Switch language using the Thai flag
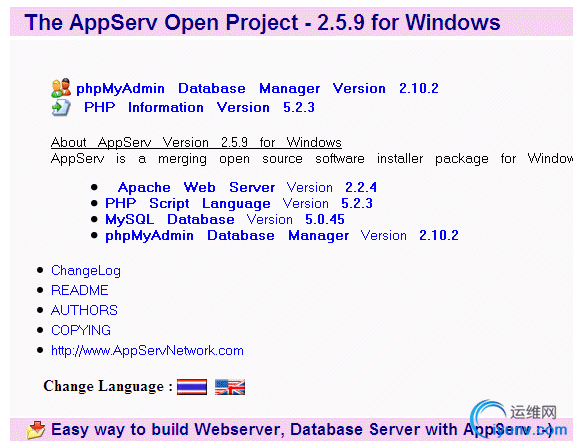The height and width of the screenshot is (446, 573). pyautogui.click(x=192, y=387)
